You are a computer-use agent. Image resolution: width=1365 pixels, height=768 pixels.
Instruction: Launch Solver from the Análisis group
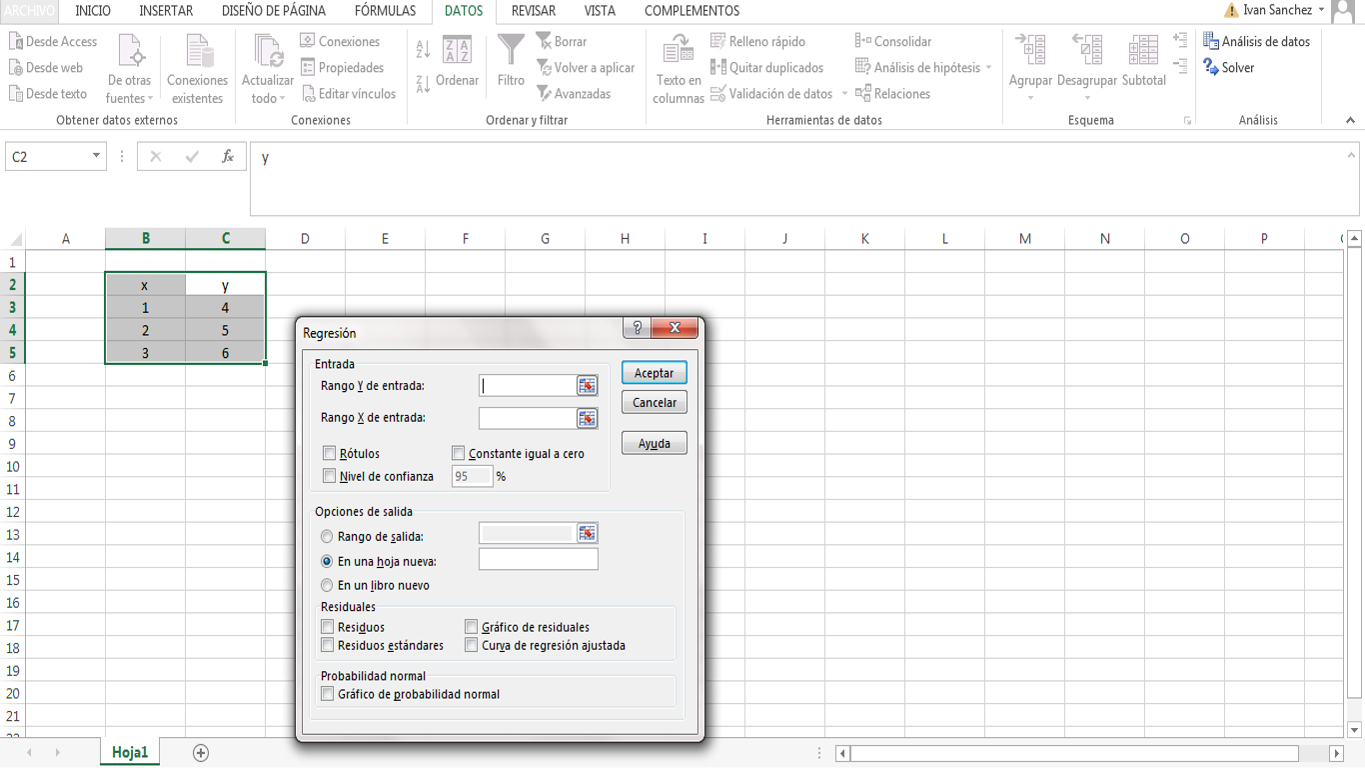(1228, 68)
